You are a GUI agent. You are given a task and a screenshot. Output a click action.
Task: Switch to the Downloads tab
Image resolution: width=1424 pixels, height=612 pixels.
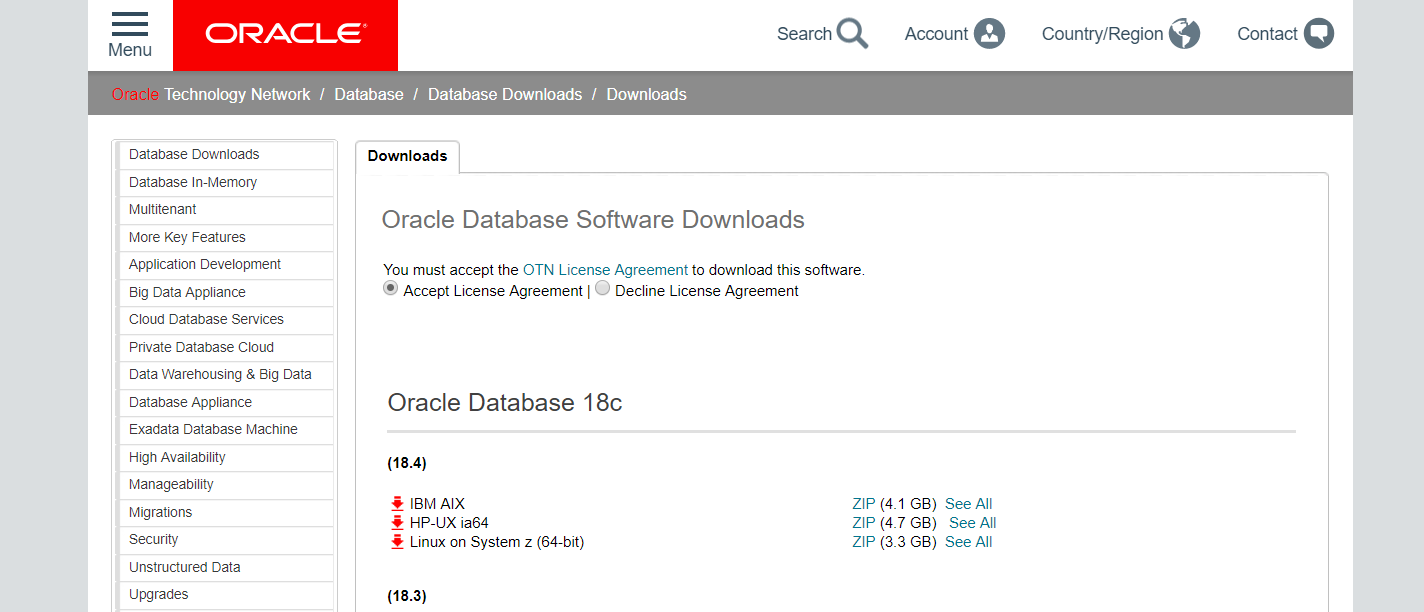[407, 156]
